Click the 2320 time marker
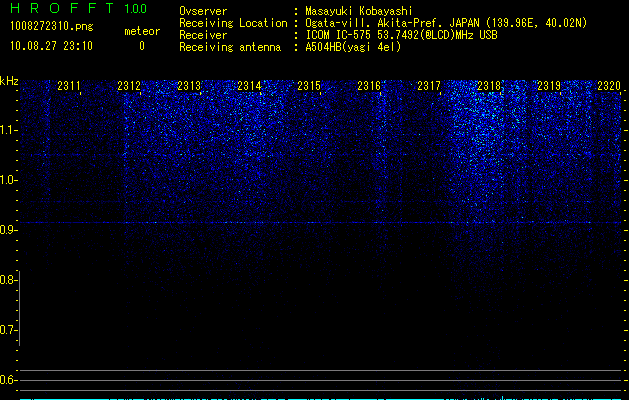 [x=609, y=85]
